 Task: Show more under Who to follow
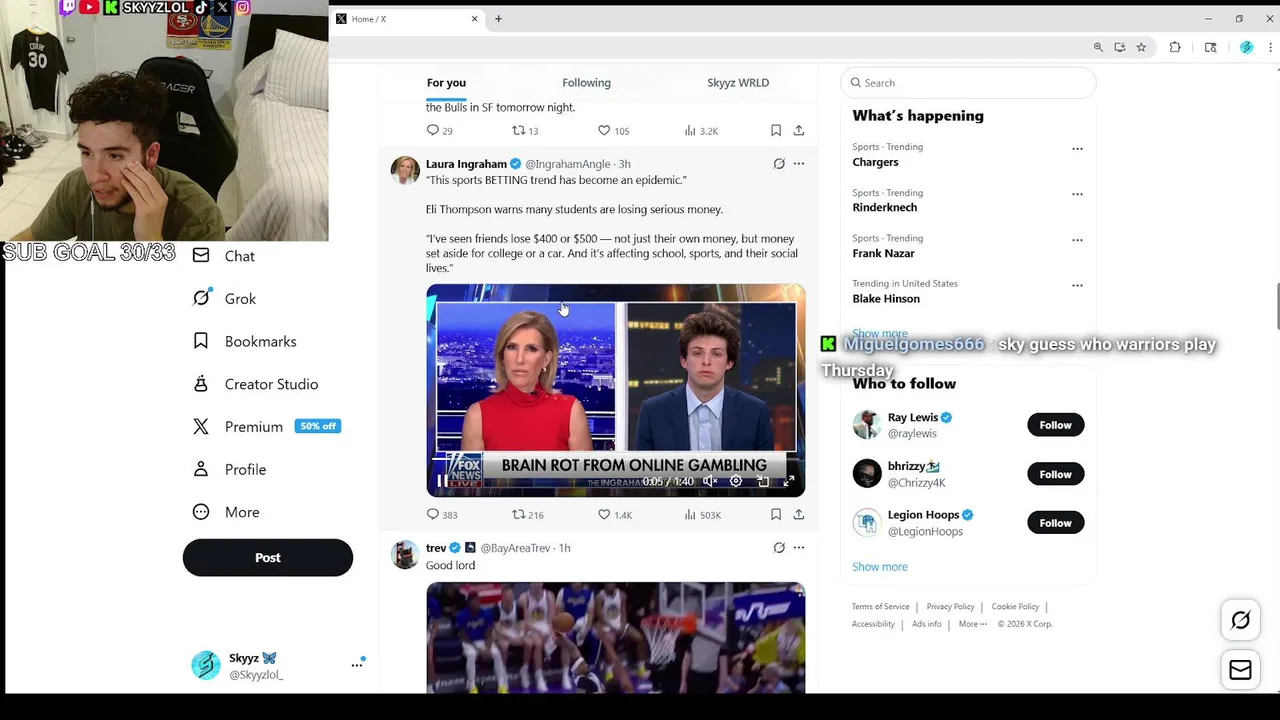coord(880,567)
